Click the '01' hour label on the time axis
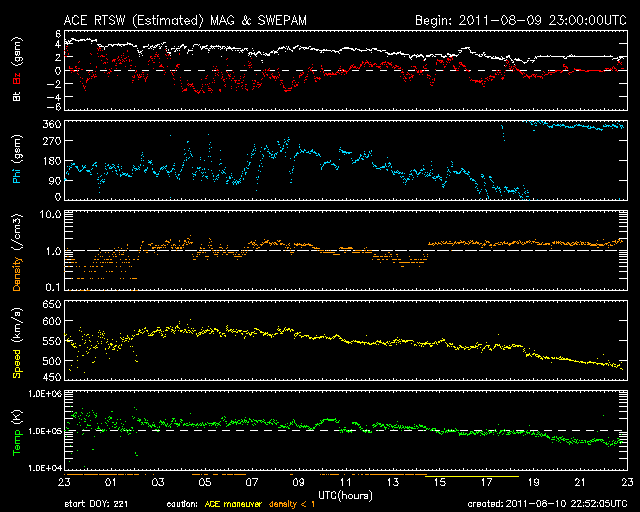This screenshot has height=512, width=640. coord(111,482)
